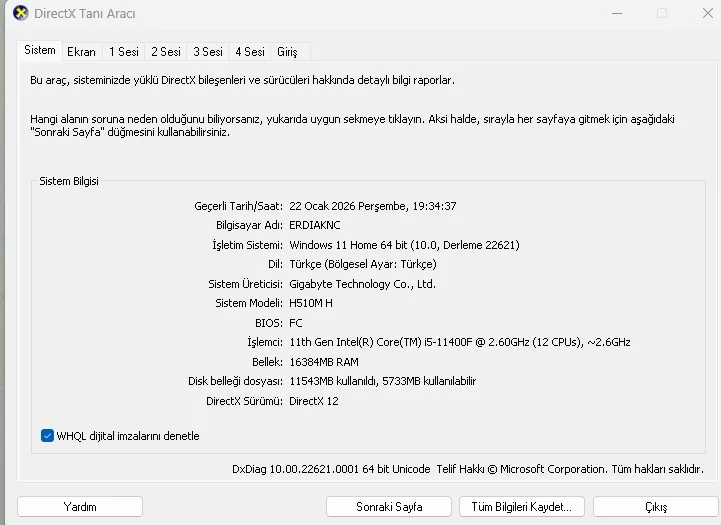Image resolution: width=721 pixels, height=525 pixels.
Task: Click the disabled maximize window button
Action: click(x=662, y=13)
